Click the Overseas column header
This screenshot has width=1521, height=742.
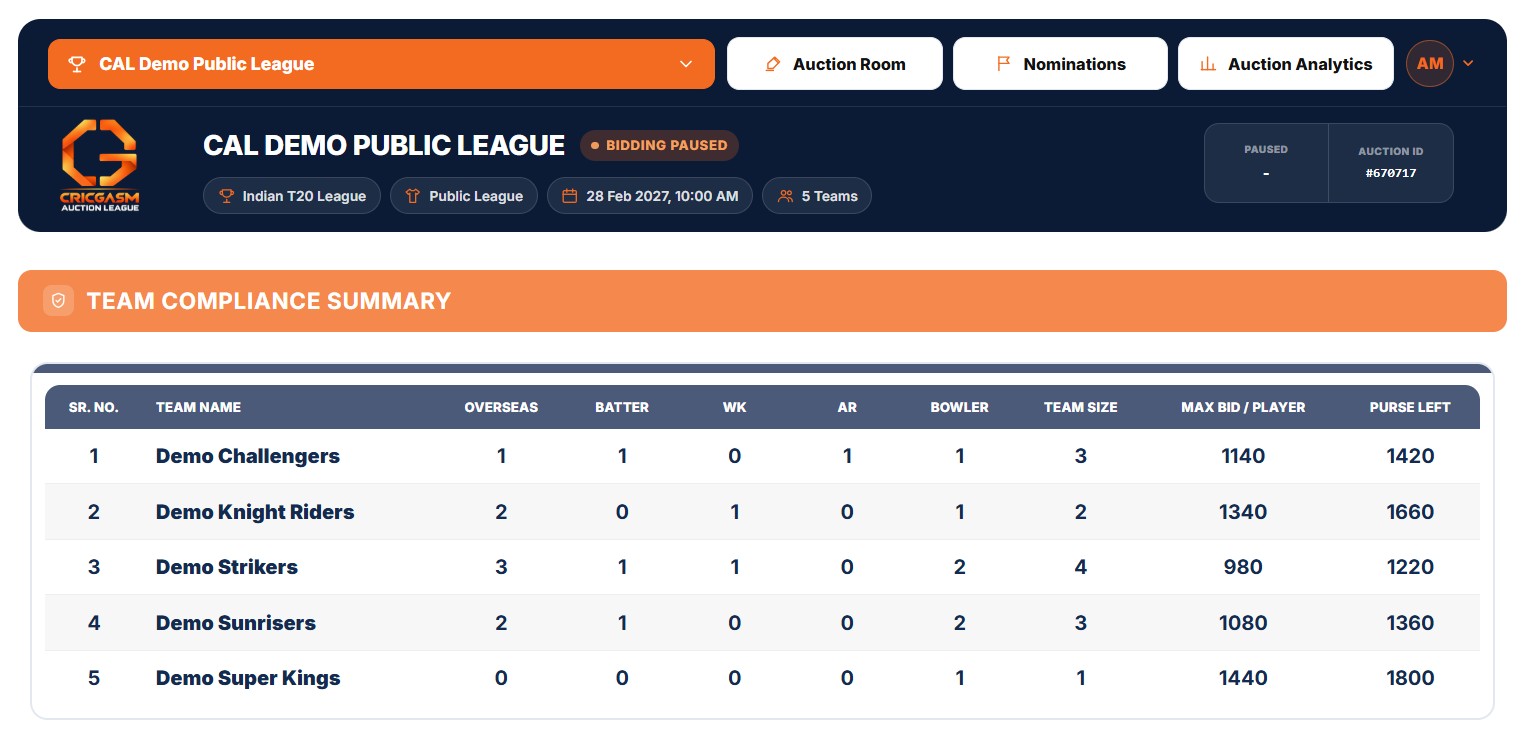[501, 407]
